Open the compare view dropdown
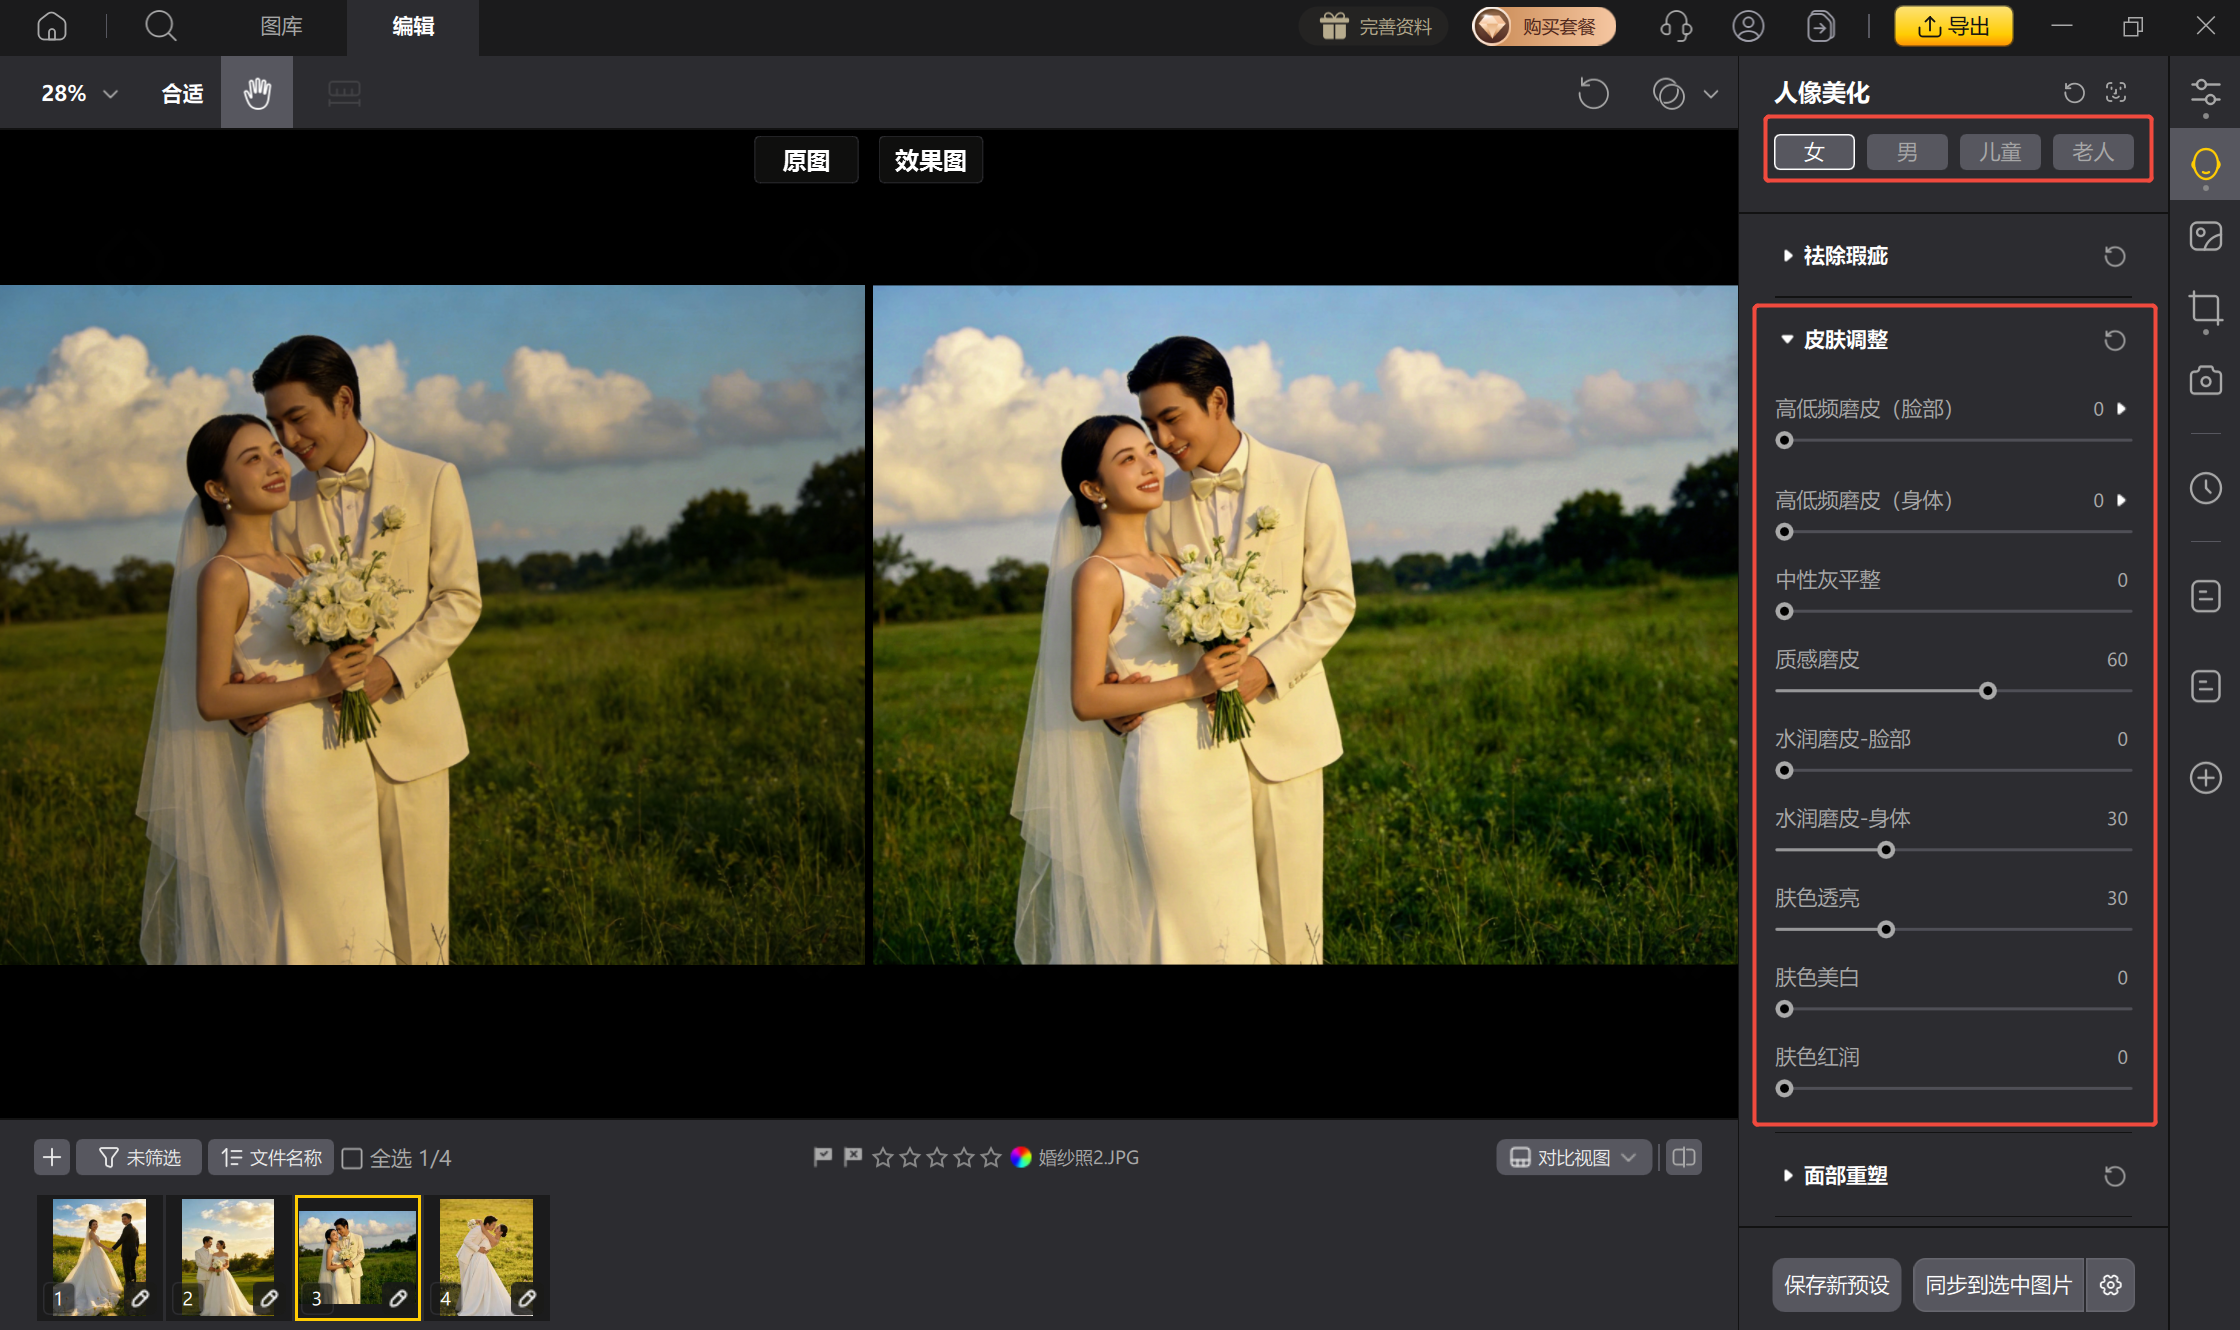This screenshot has width=2240, height=1330. tap(1574, 1157)
